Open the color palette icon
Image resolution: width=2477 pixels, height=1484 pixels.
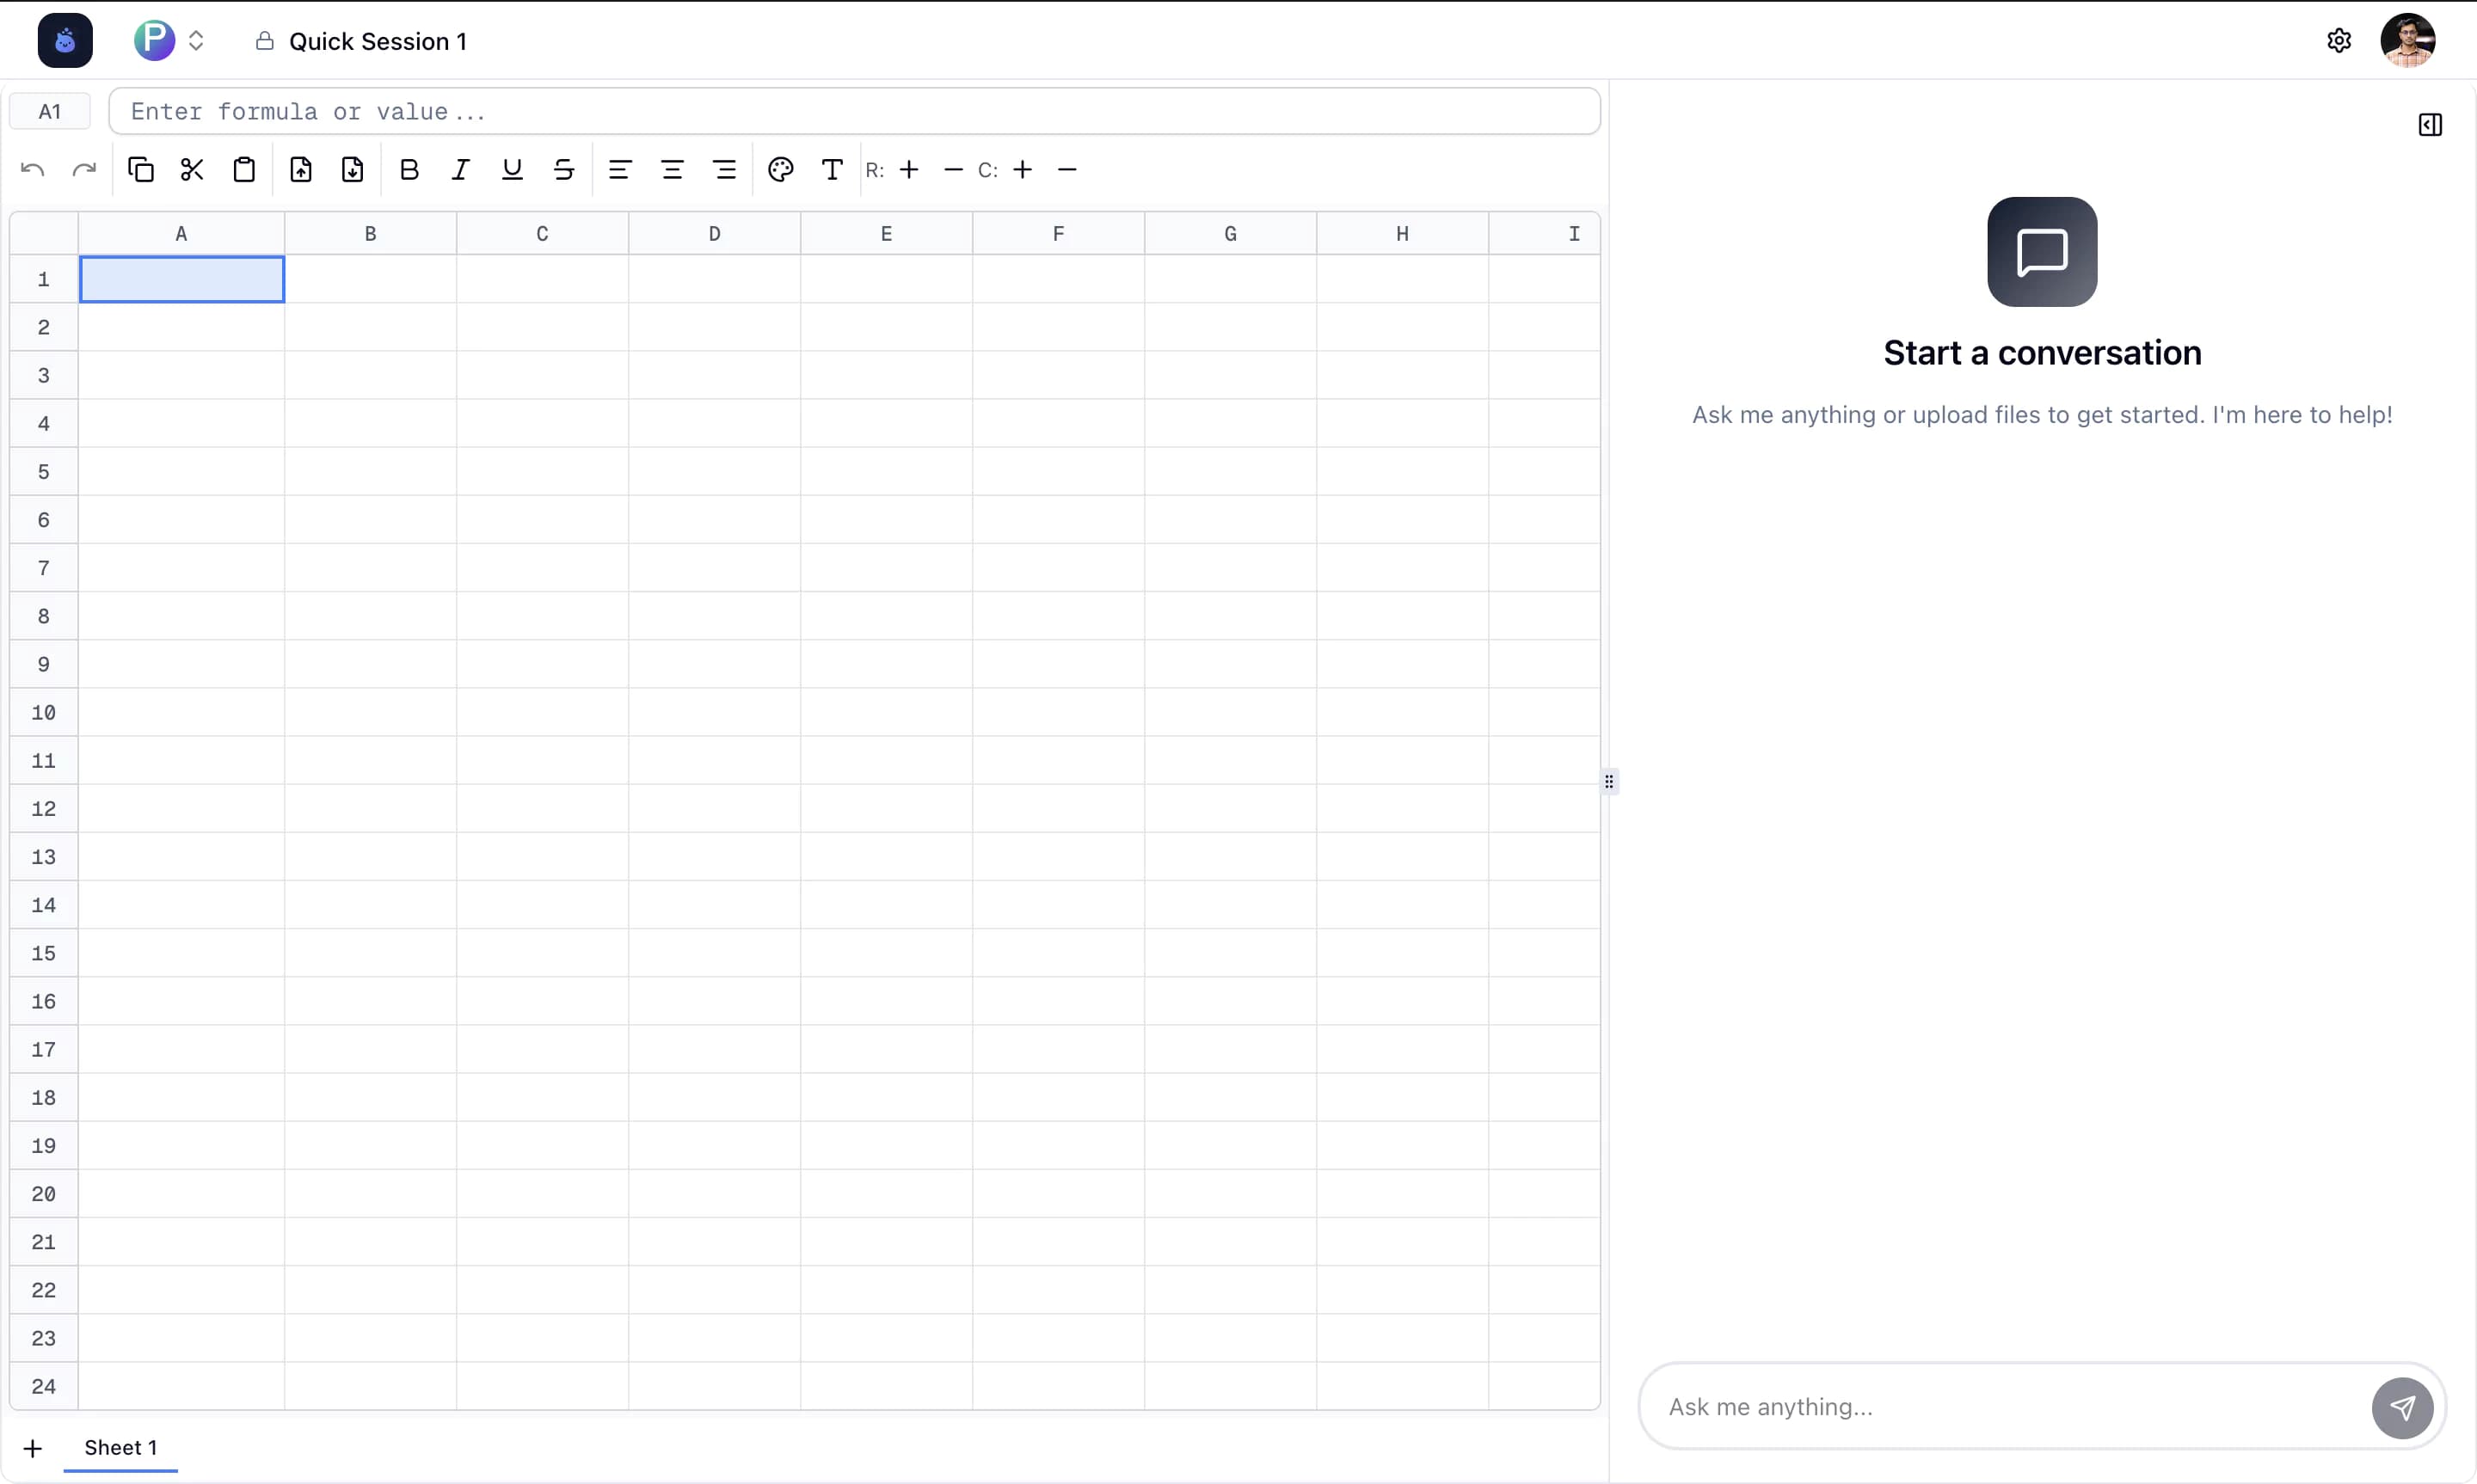tap(780, 170)
